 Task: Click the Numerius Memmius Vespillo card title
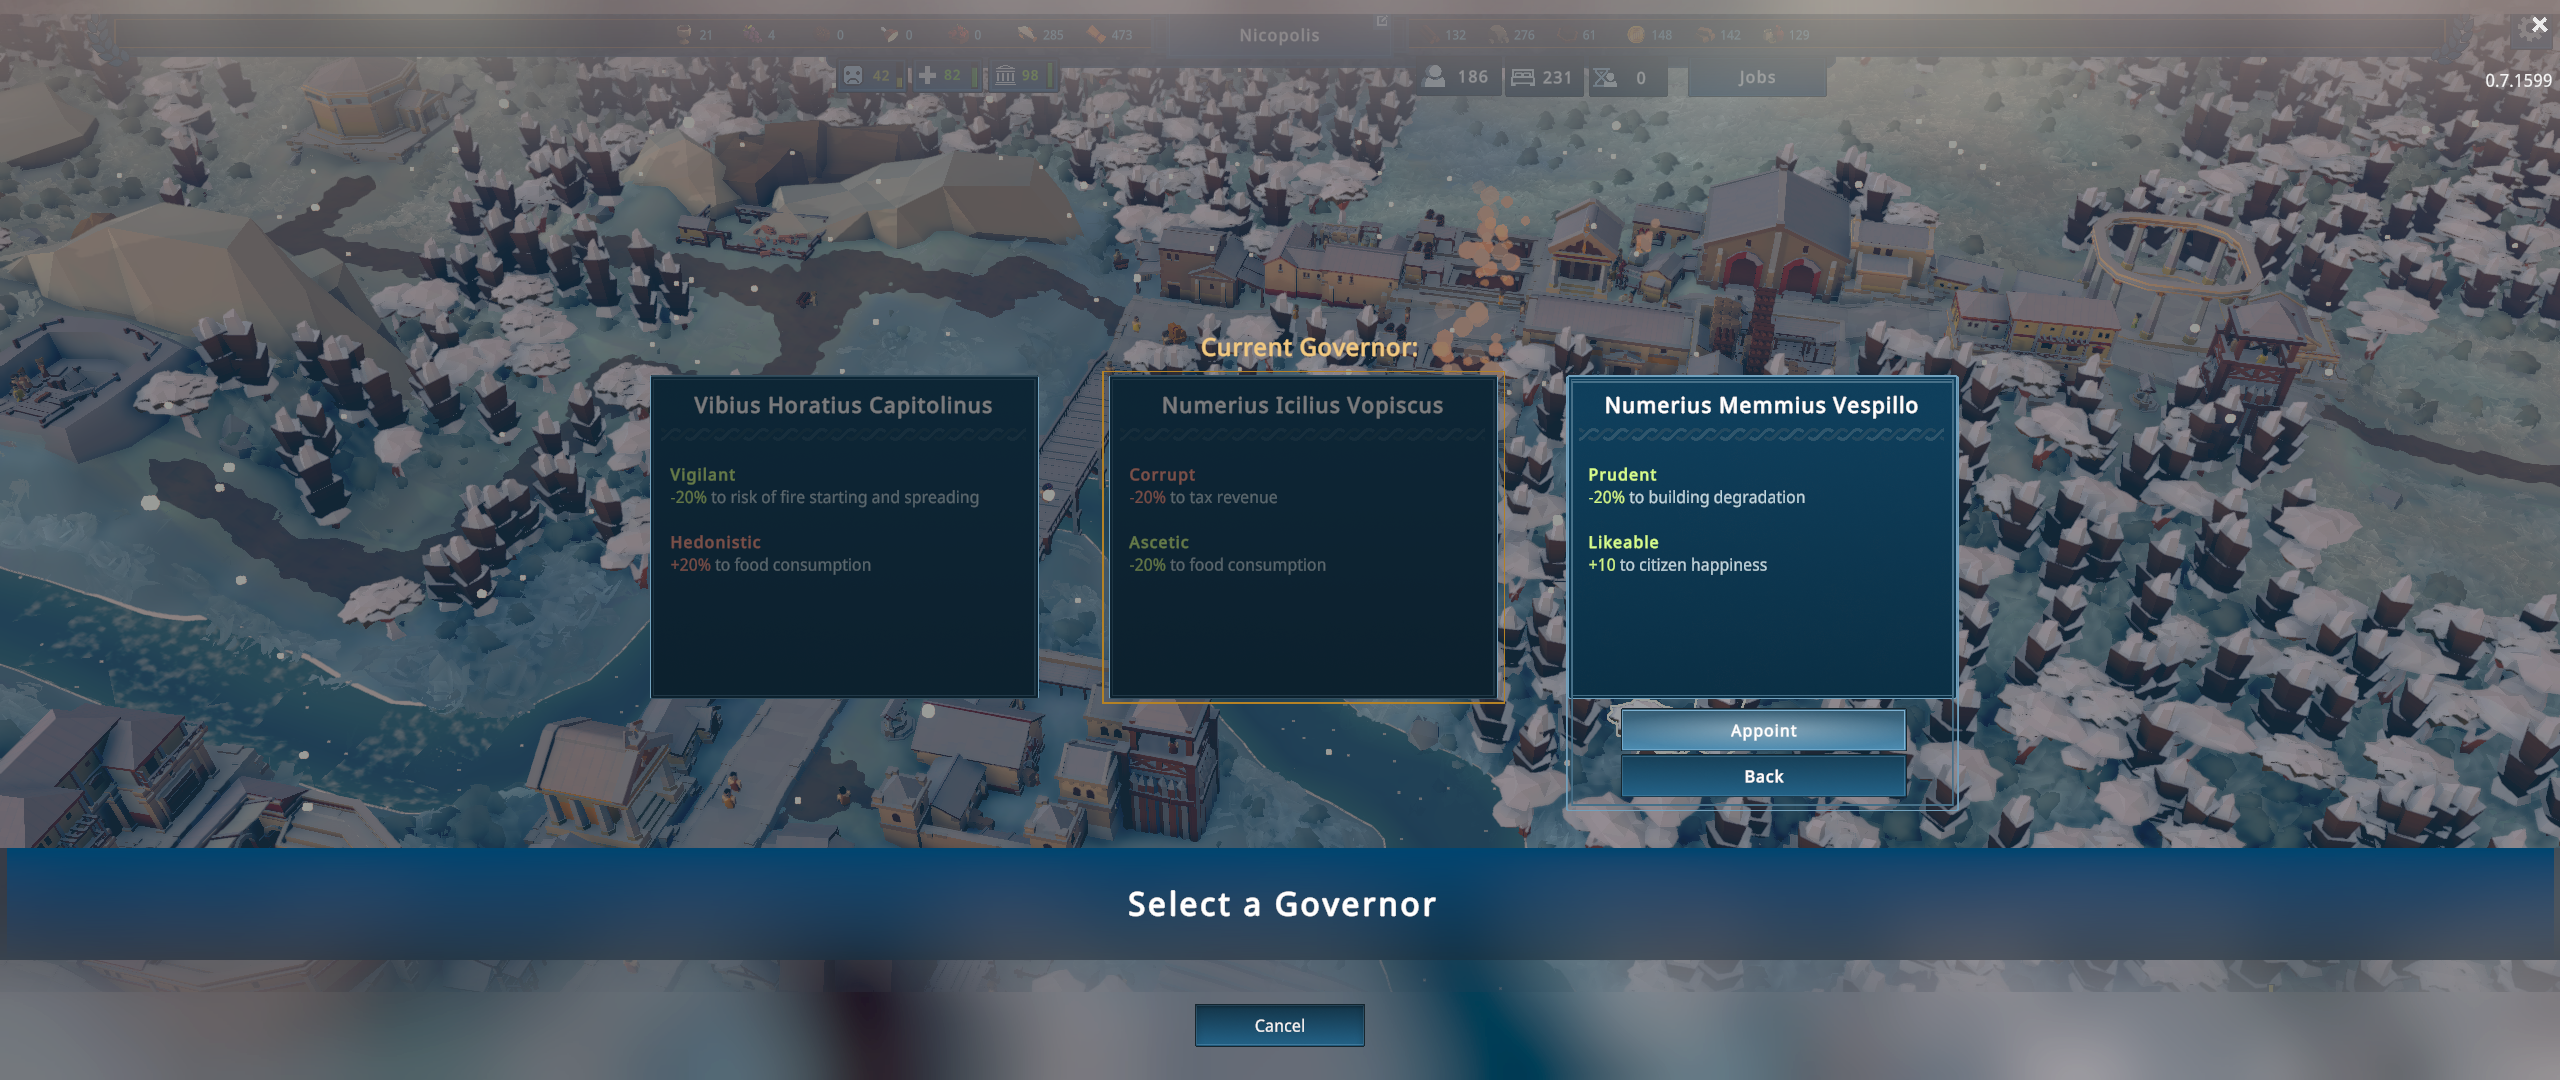pos(1761,405)
